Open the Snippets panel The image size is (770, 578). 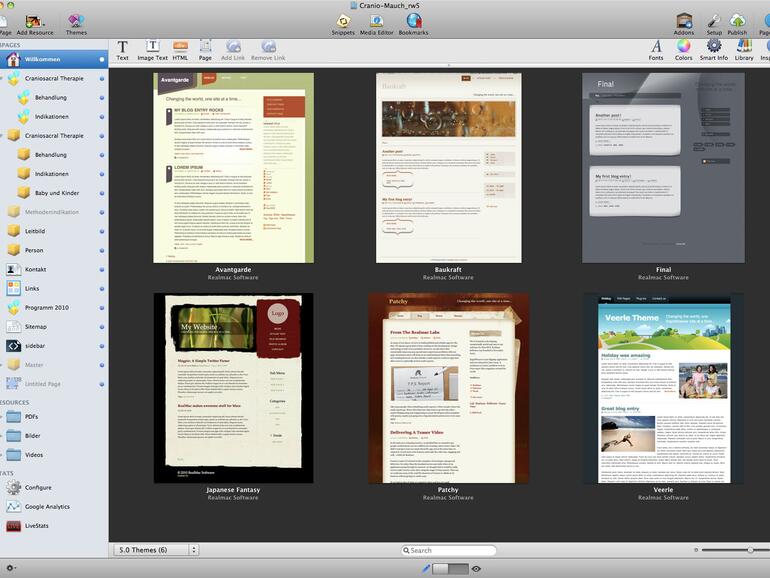coord(343,22)
